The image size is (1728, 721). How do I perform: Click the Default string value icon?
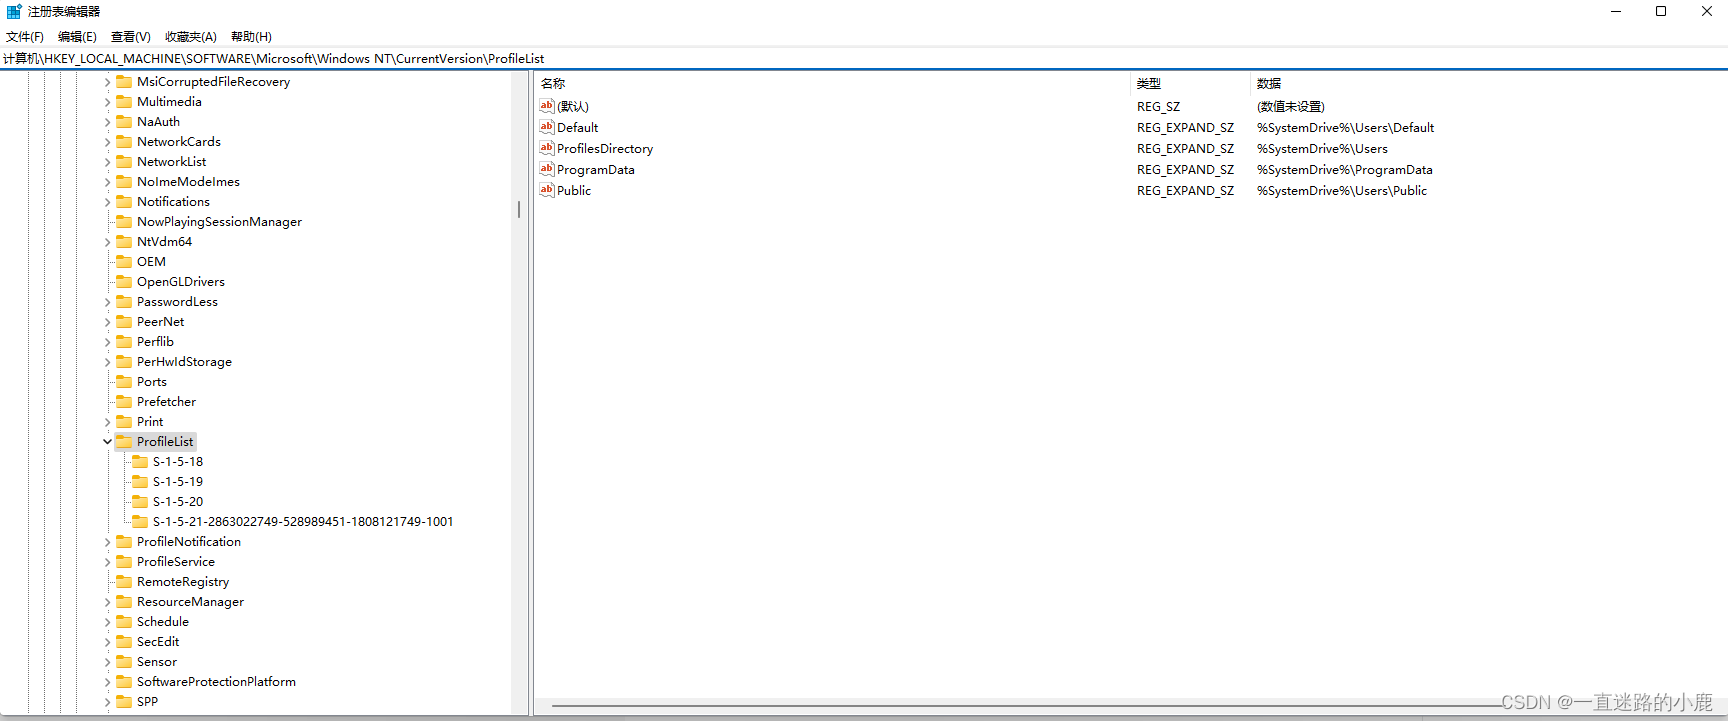point(547,127)
